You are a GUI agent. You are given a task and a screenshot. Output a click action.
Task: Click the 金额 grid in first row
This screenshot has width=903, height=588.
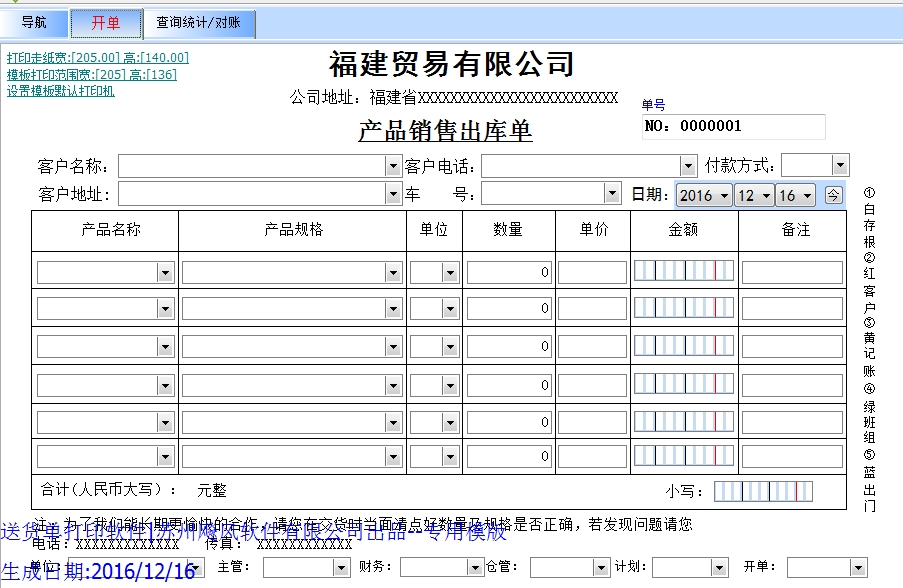point(684,271)
